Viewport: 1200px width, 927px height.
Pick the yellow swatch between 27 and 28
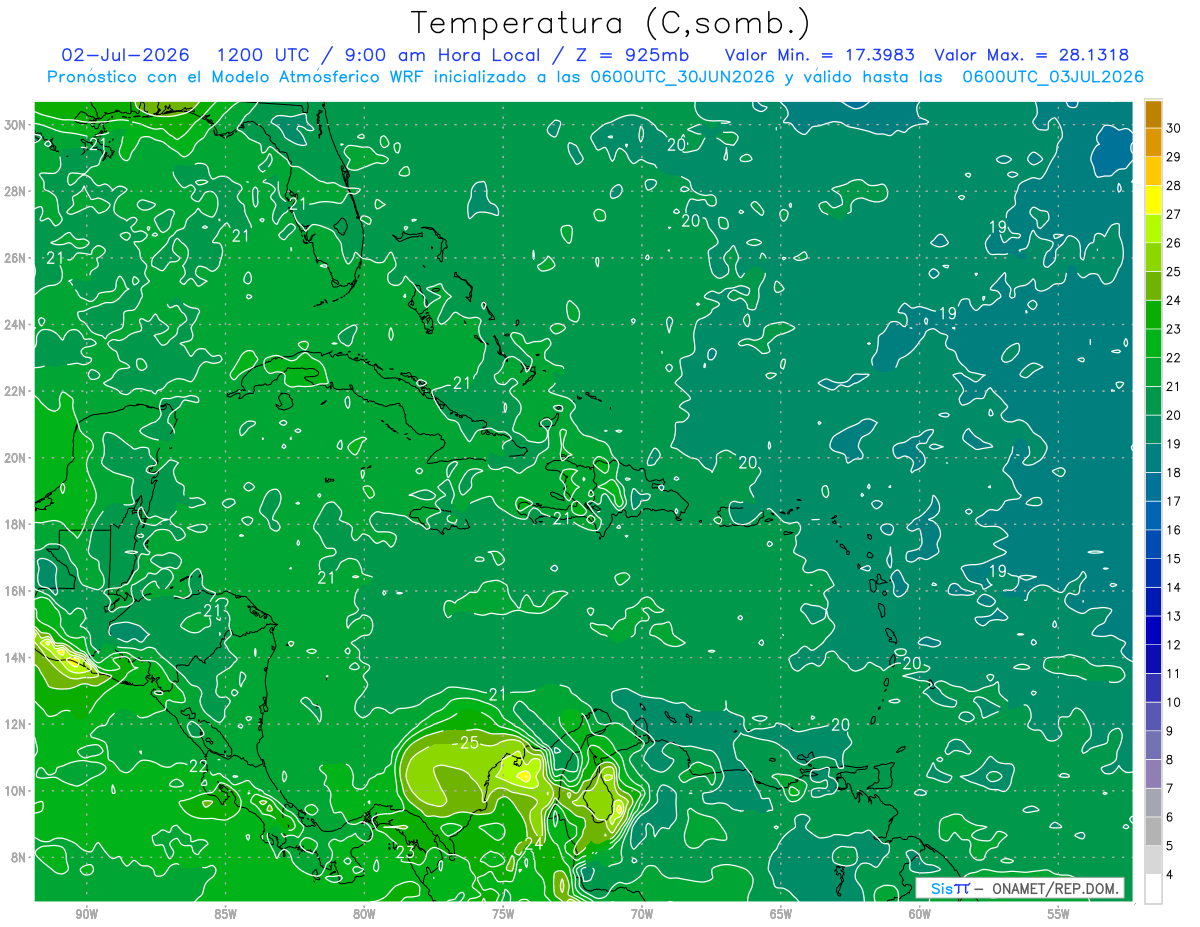pos(1153,200)
